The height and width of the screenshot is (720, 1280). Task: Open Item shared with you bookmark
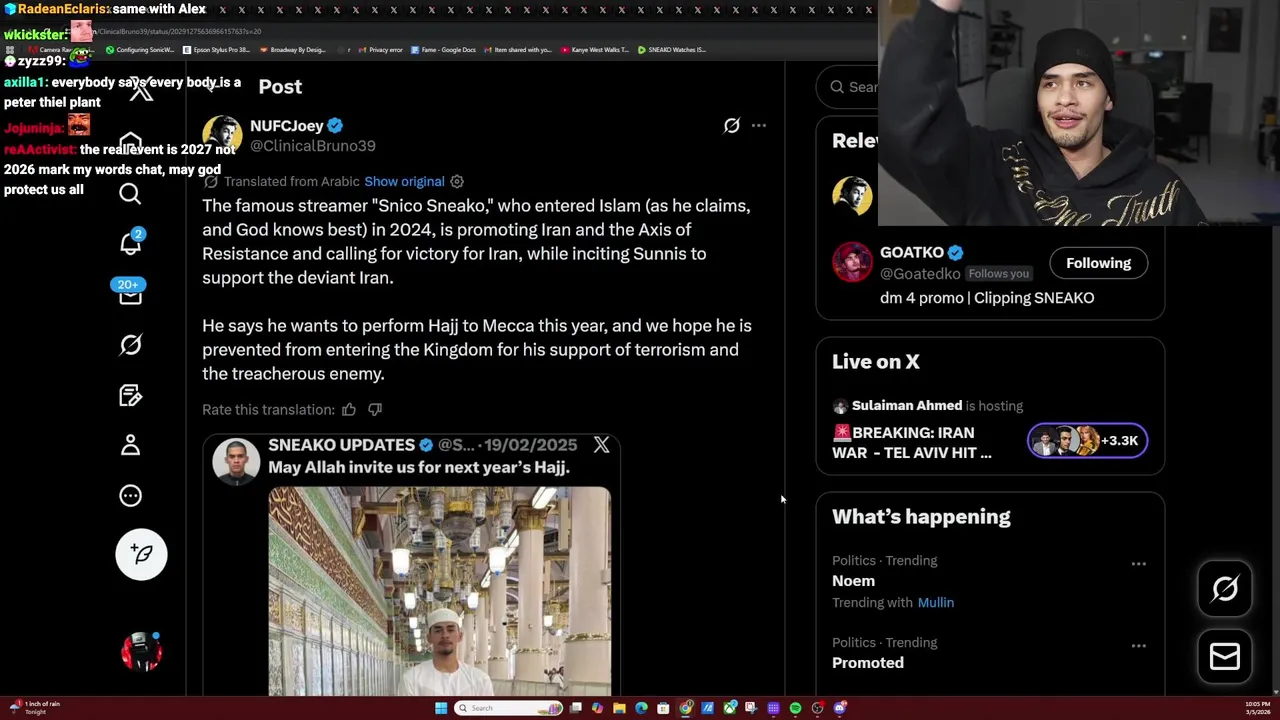coord(518,49)
